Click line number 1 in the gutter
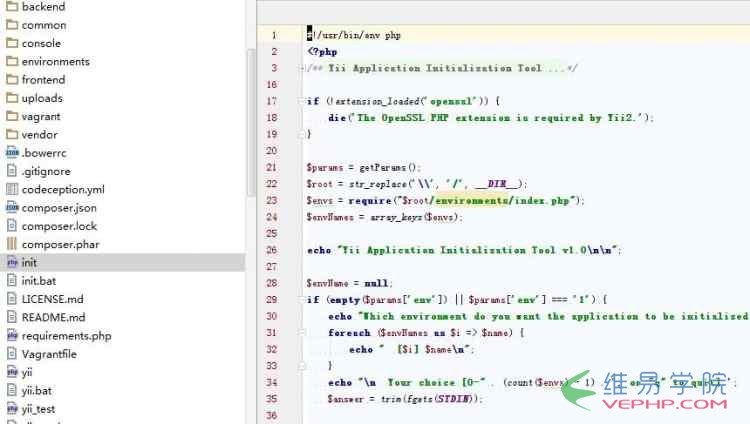Image resolution: width=750 pixels, height=424 pixels. click(x=274, y=35)
